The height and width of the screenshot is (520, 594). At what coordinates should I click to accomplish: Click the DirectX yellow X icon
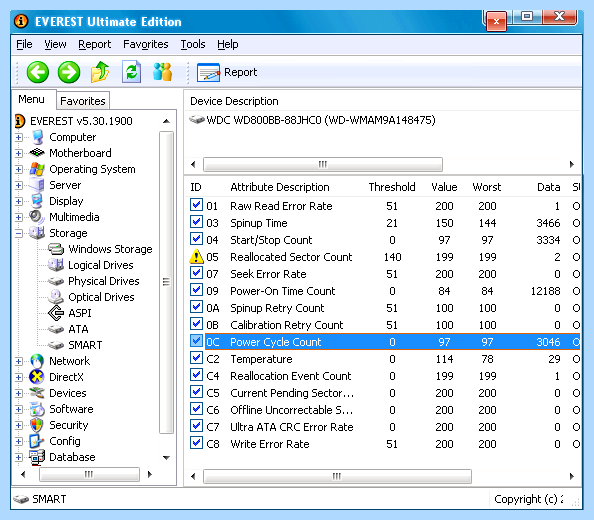37,377
